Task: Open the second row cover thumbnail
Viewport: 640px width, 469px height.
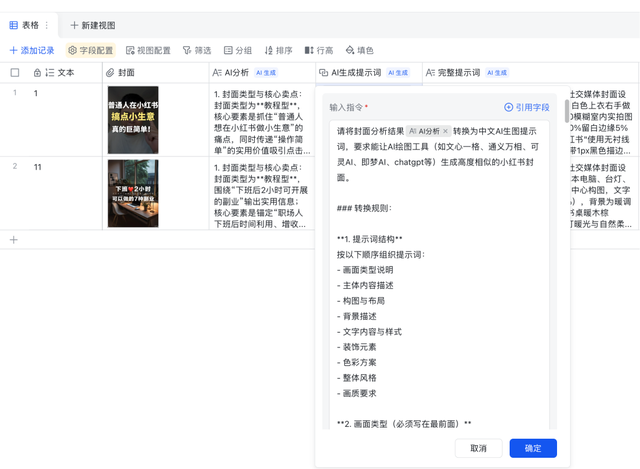Action: tap(133, 193)
